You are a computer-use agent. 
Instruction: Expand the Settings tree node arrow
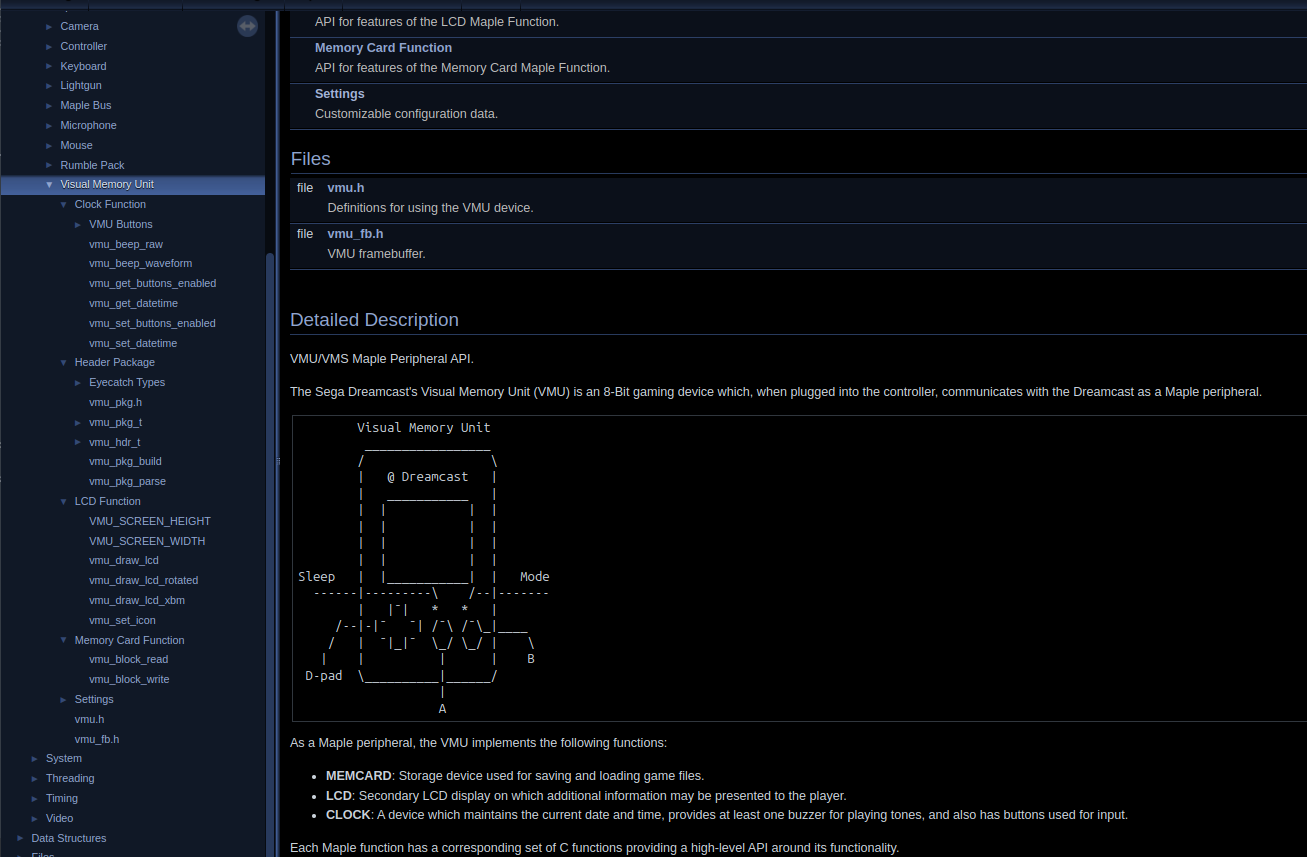click(63, 699)
